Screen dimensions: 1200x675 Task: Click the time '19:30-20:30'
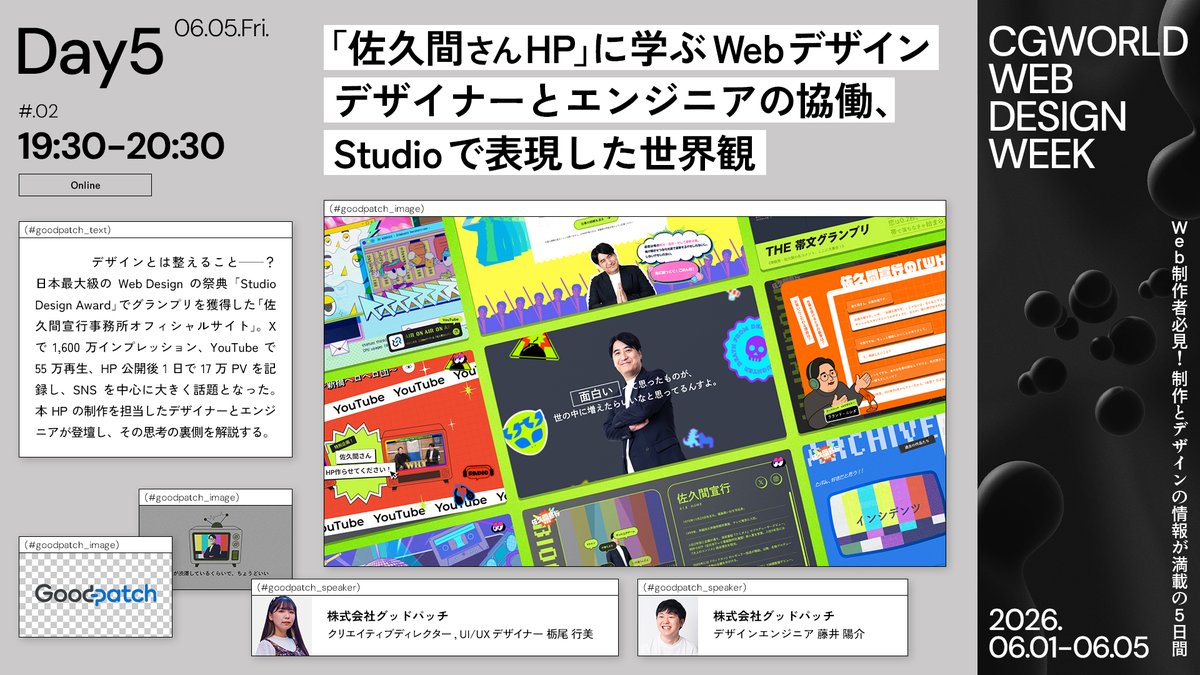point(120,146)
